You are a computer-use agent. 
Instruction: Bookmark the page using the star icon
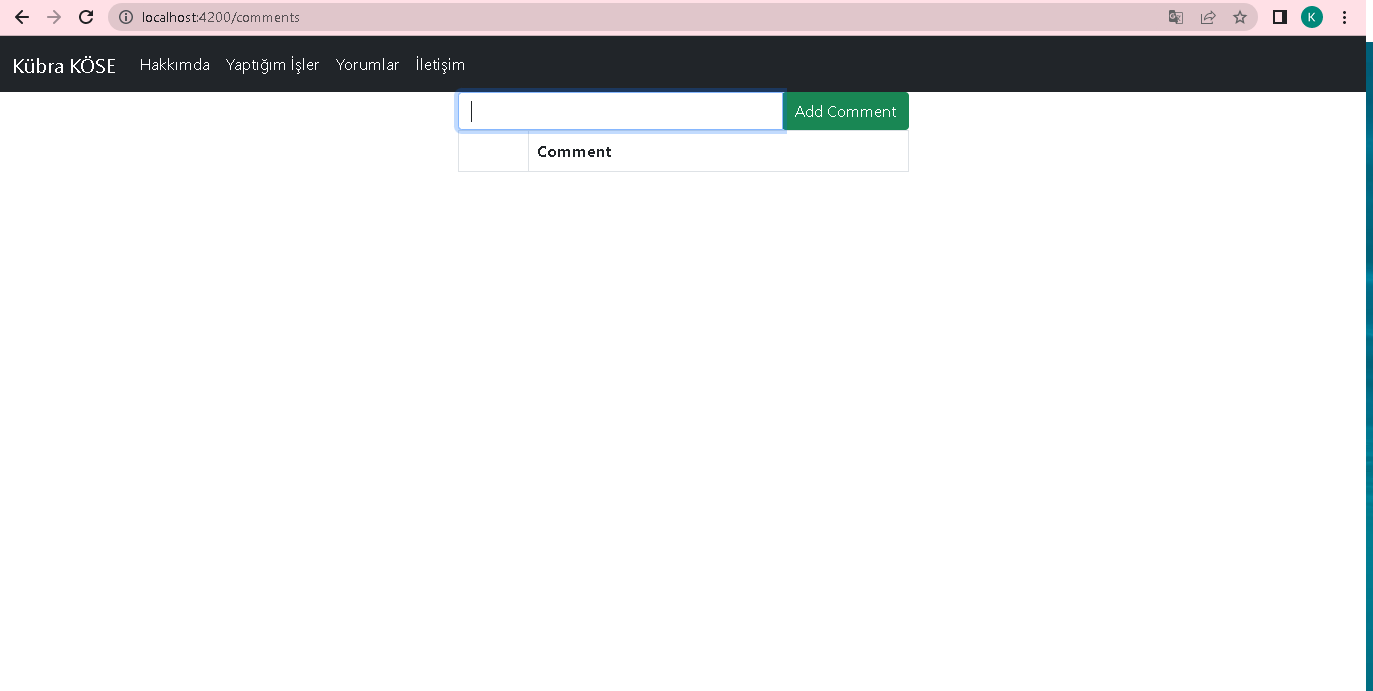pyautogui.click(x=1240, y=17)
